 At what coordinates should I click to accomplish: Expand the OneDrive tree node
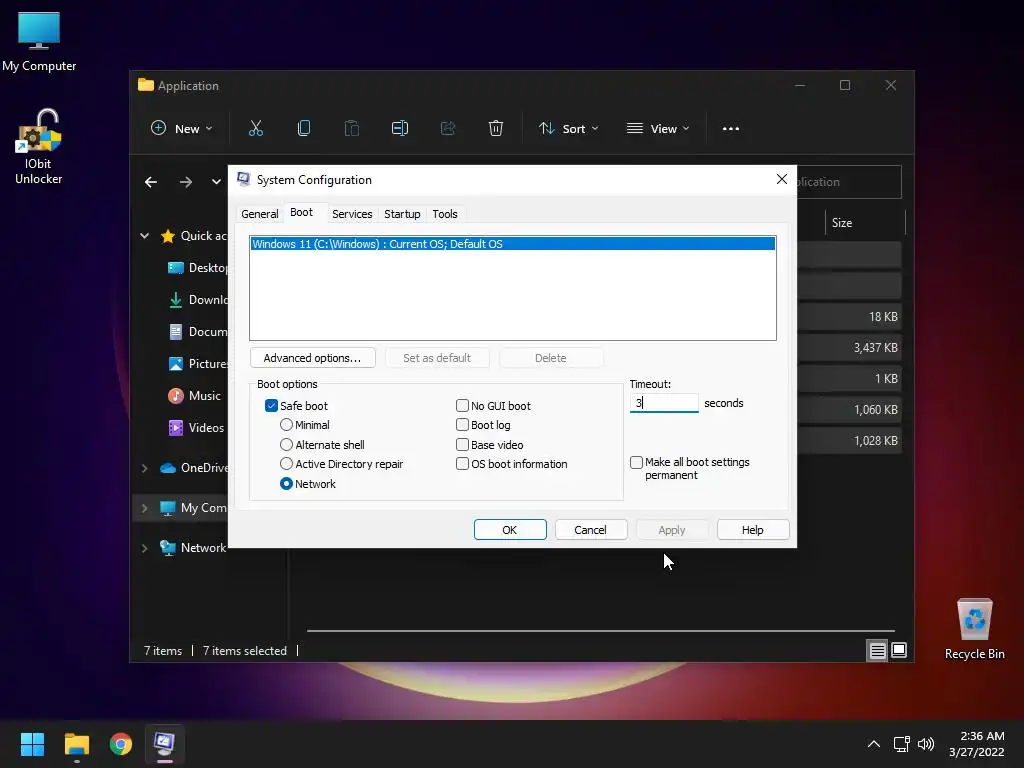[x=145, y=468]
